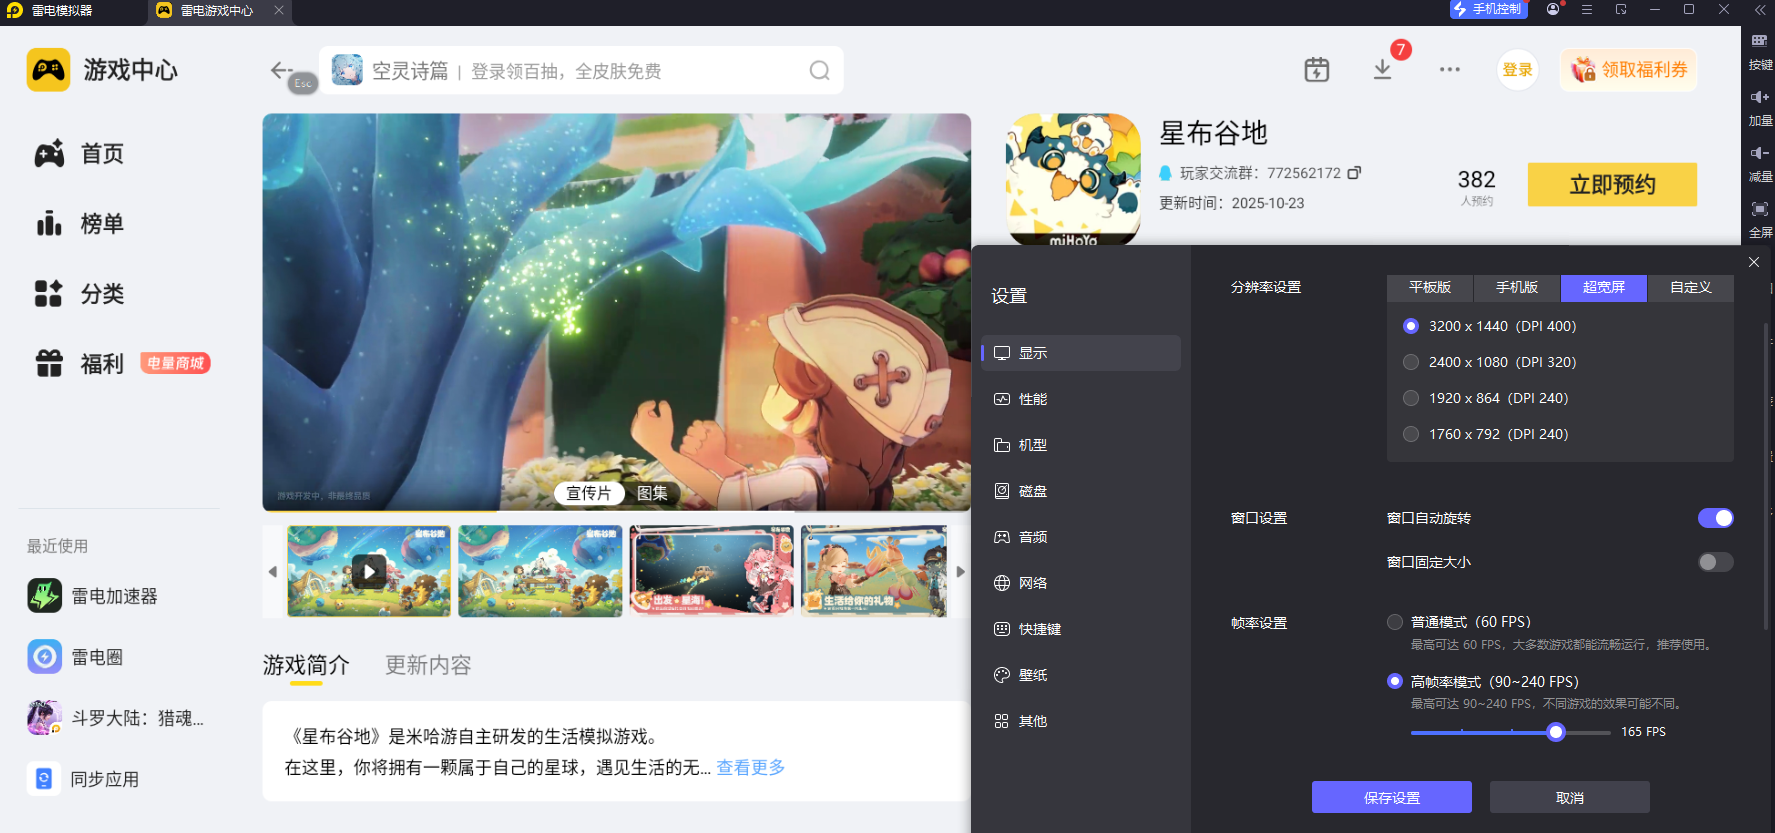Switch to 自定义 resolution tab
Image resolution: width=1775 pixels, height=833 pixels.
pyautogui.click(x=1691, y=288)
